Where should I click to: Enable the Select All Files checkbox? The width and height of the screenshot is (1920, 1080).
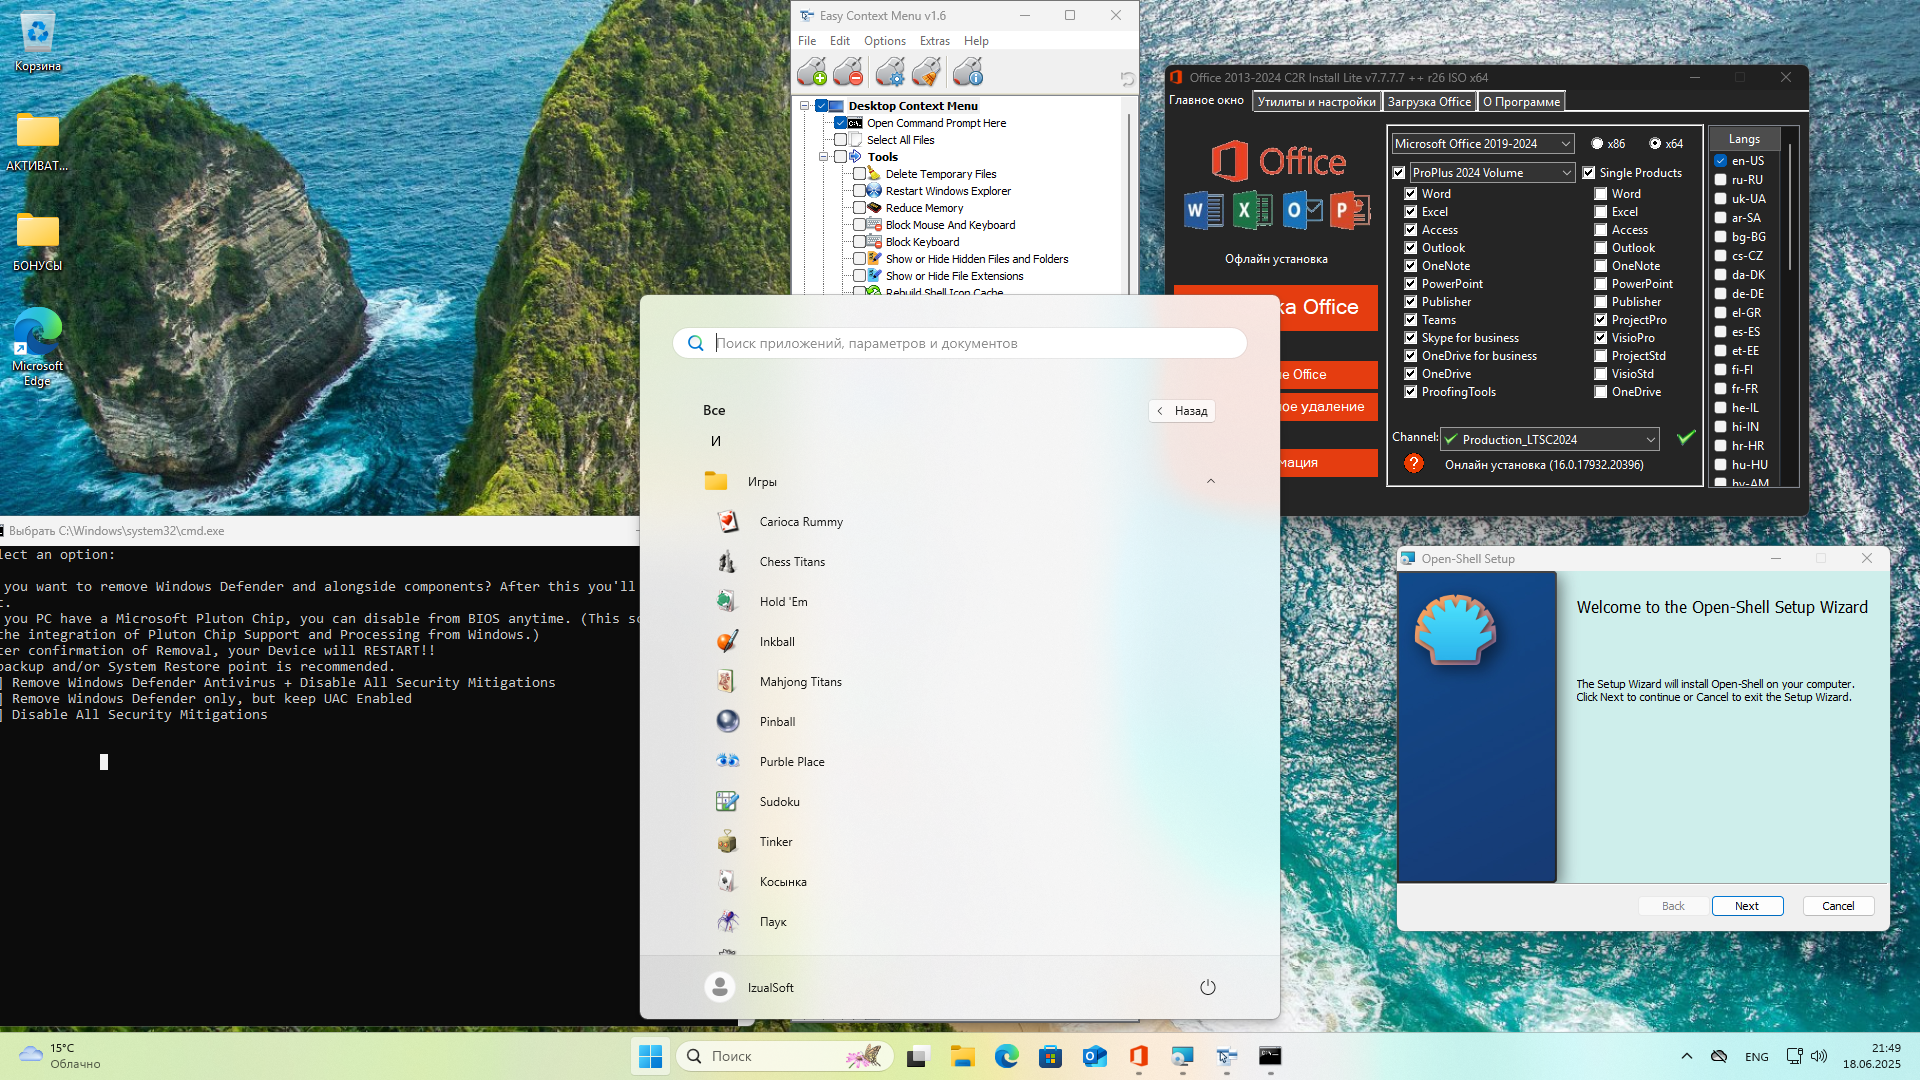coord(840,140)
